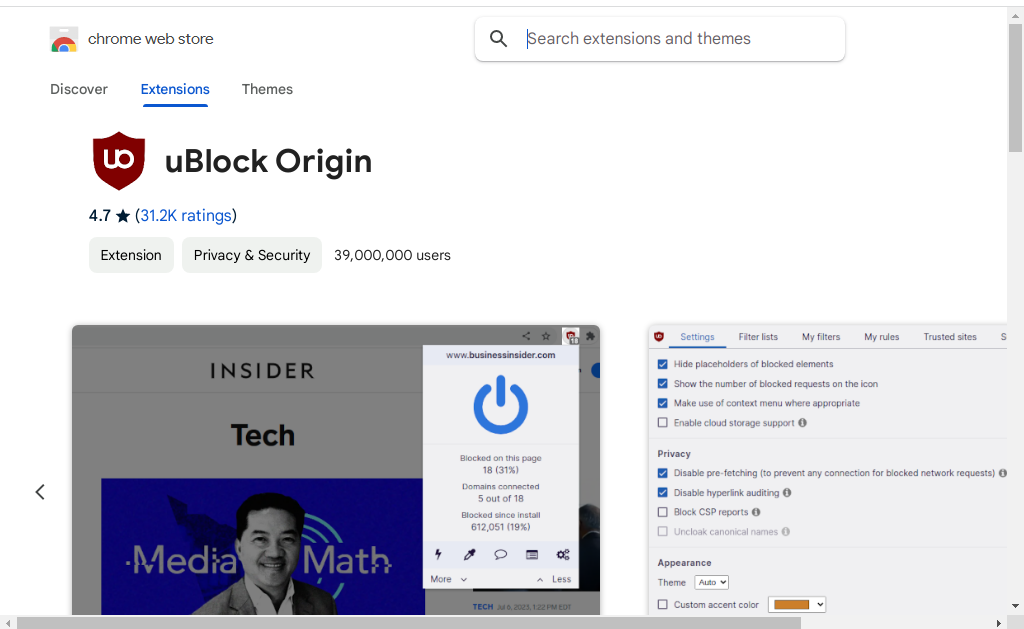The image size is (1024, 629).
Task: Click the info icon beside Uncloak canonical names
Action: (x=786, y=532)
